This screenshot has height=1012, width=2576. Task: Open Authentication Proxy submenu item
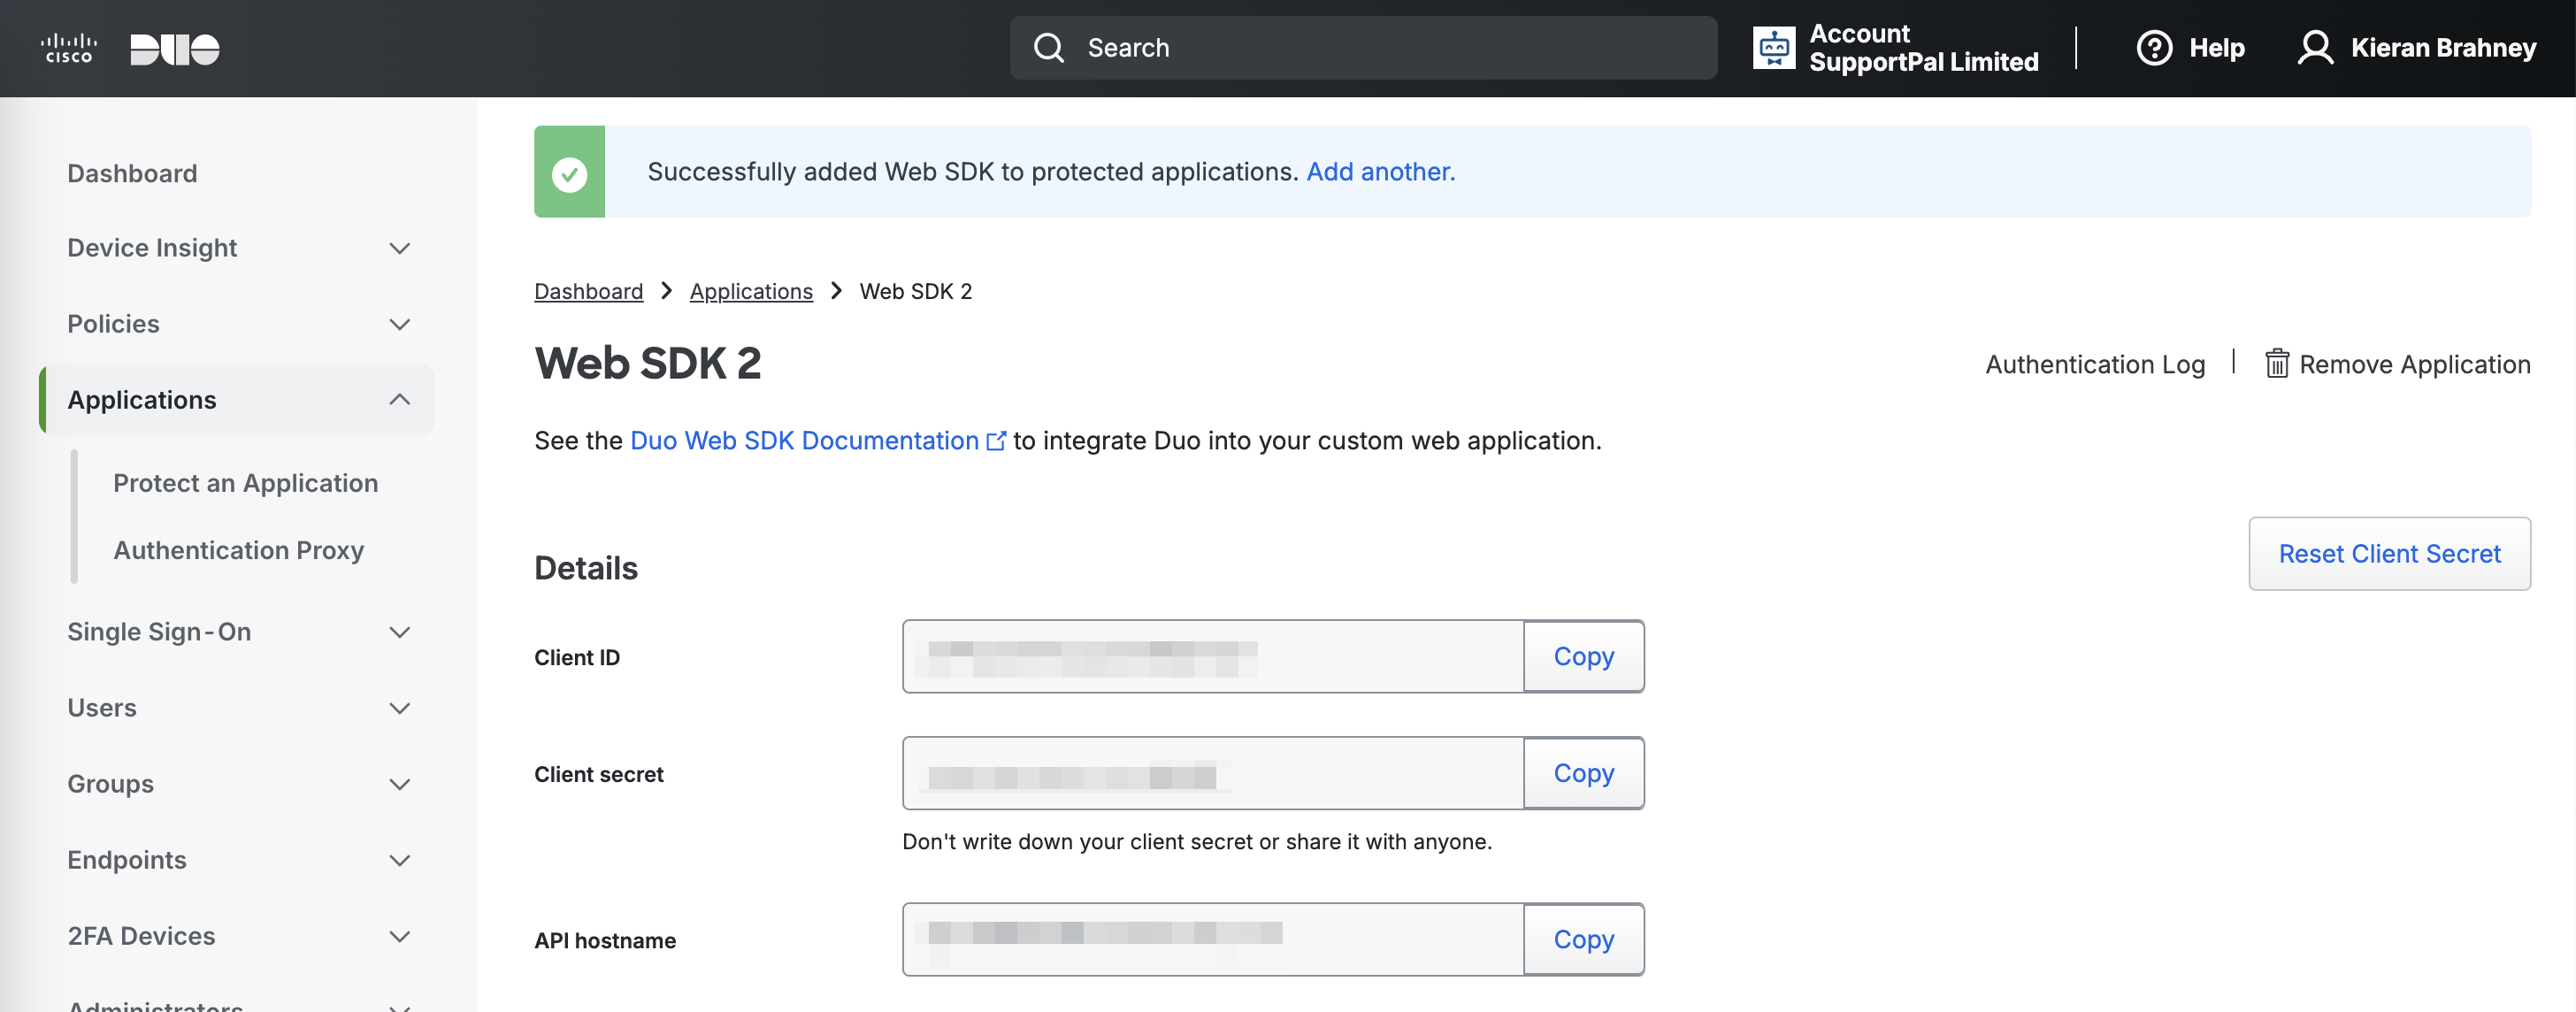[x=238, y=550]
